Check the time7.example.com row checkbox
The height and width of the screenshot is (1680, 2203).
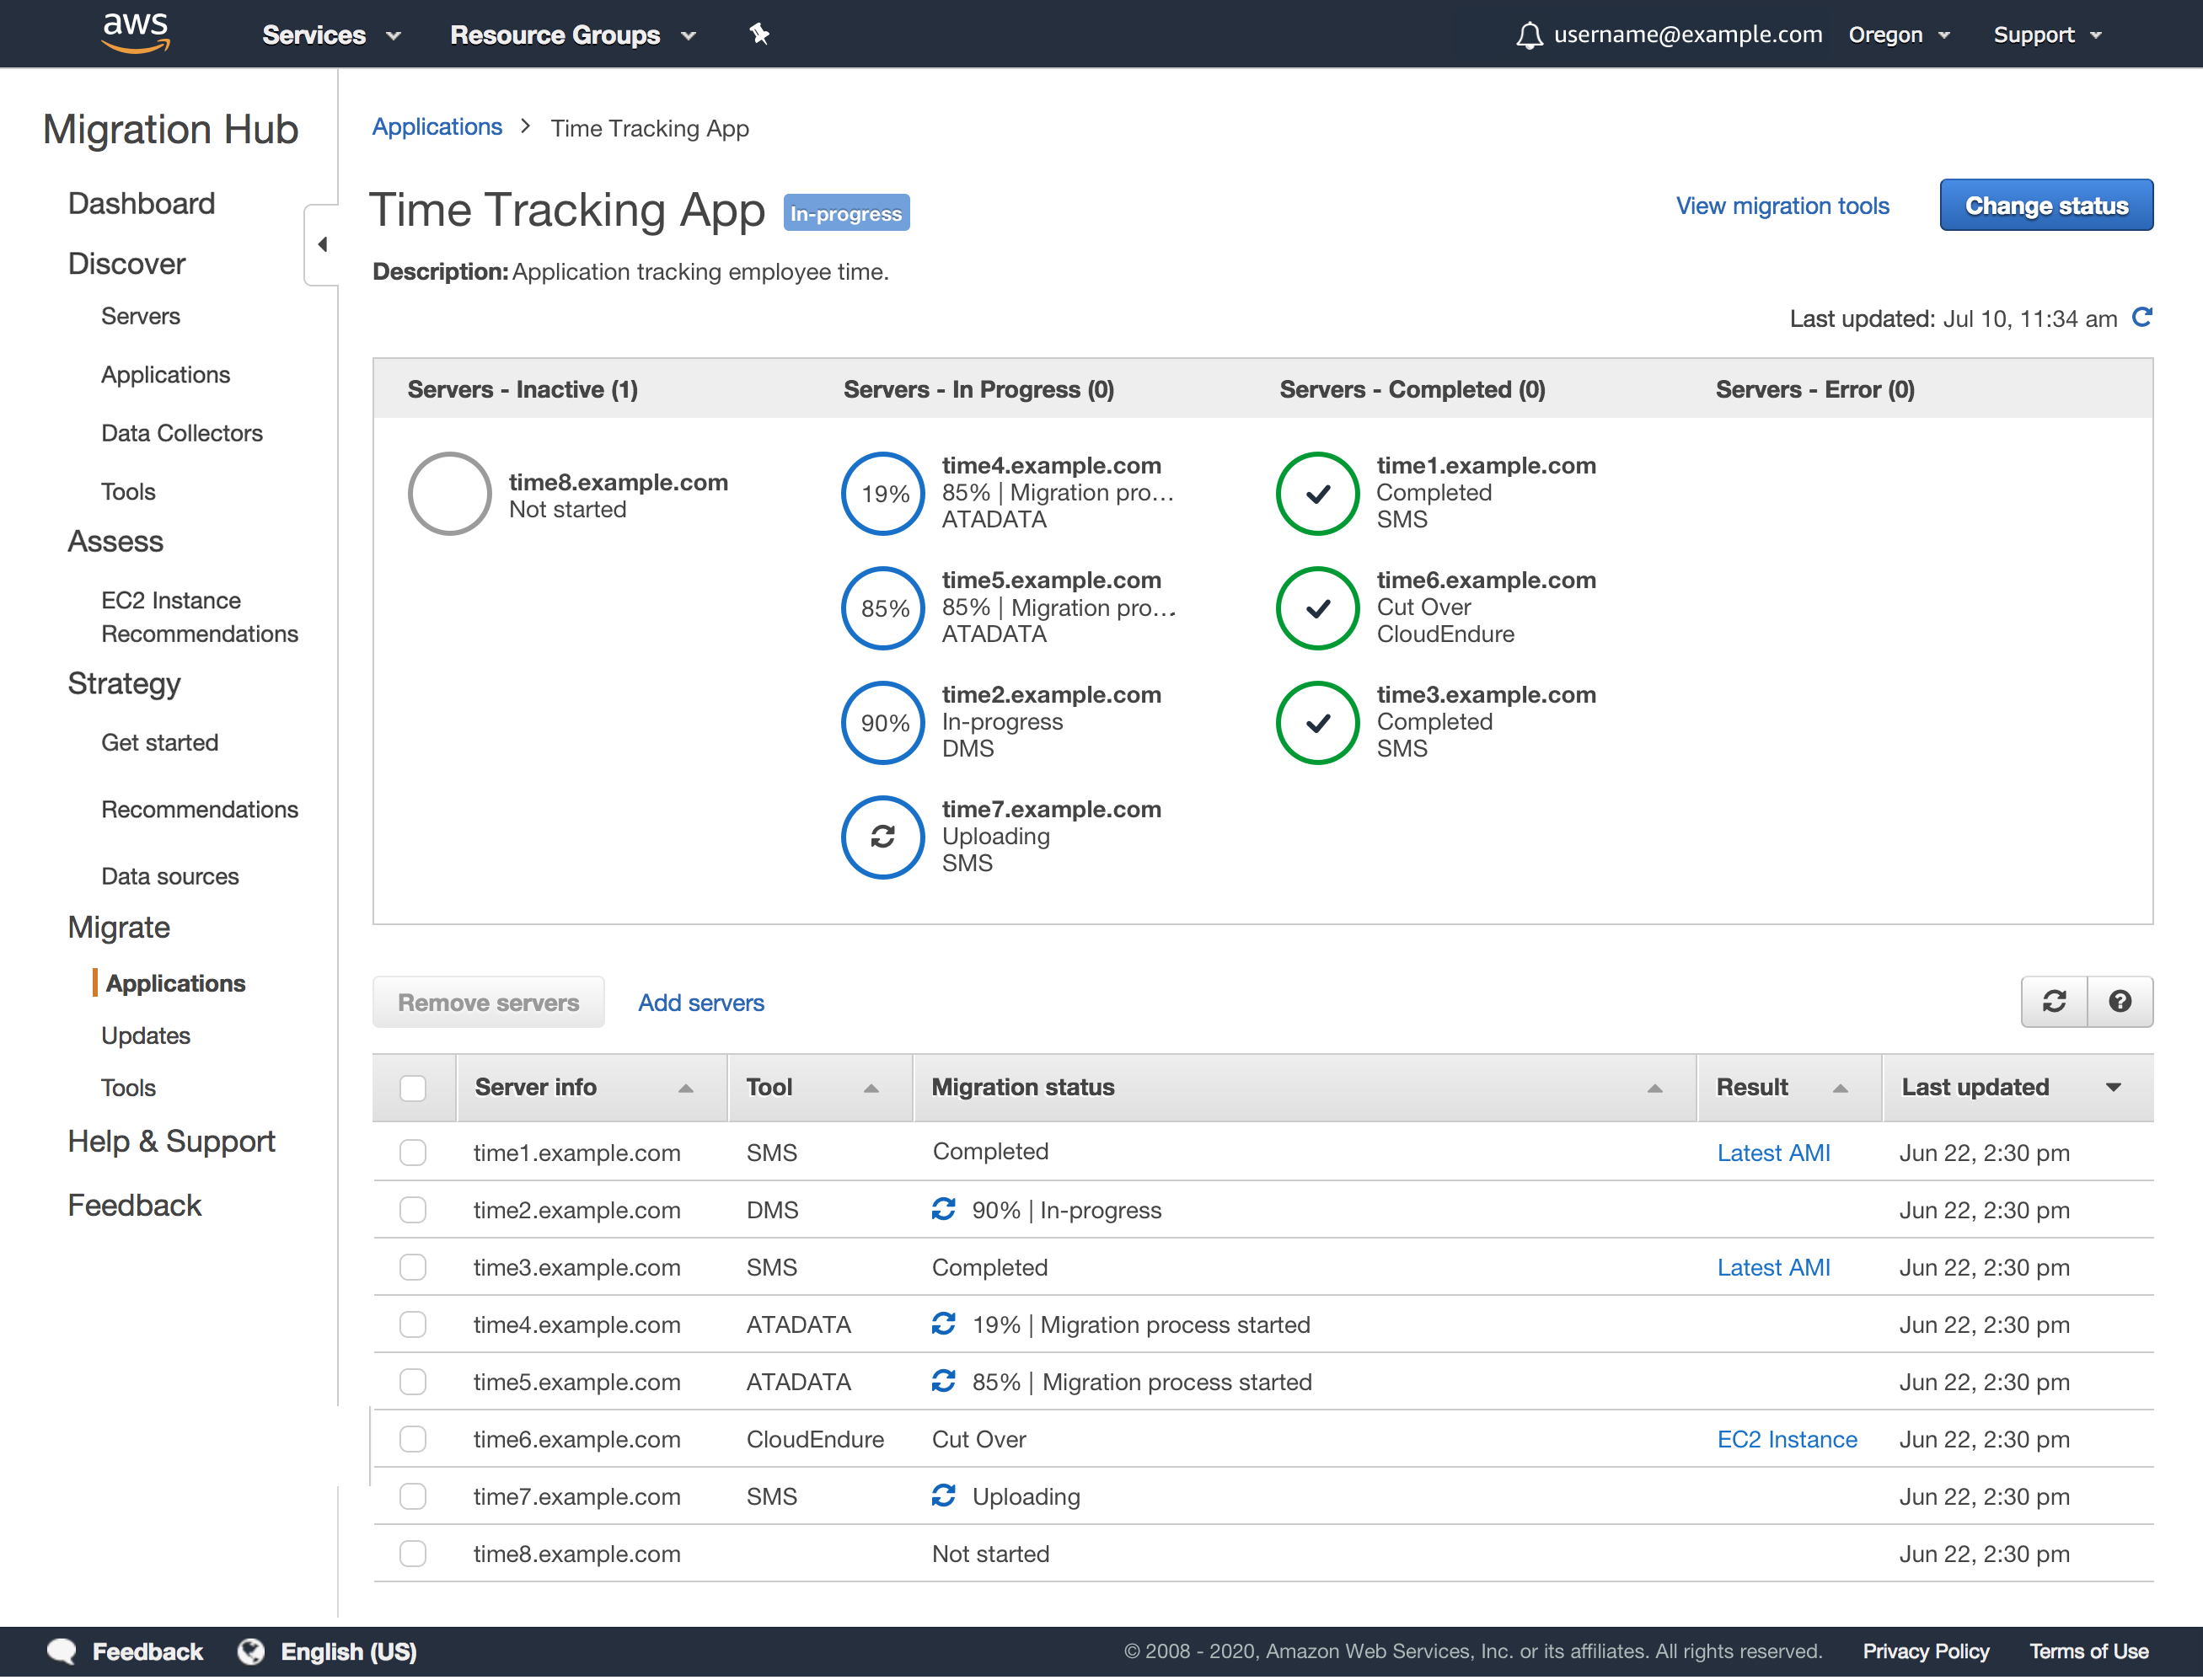coord(413,1496)
